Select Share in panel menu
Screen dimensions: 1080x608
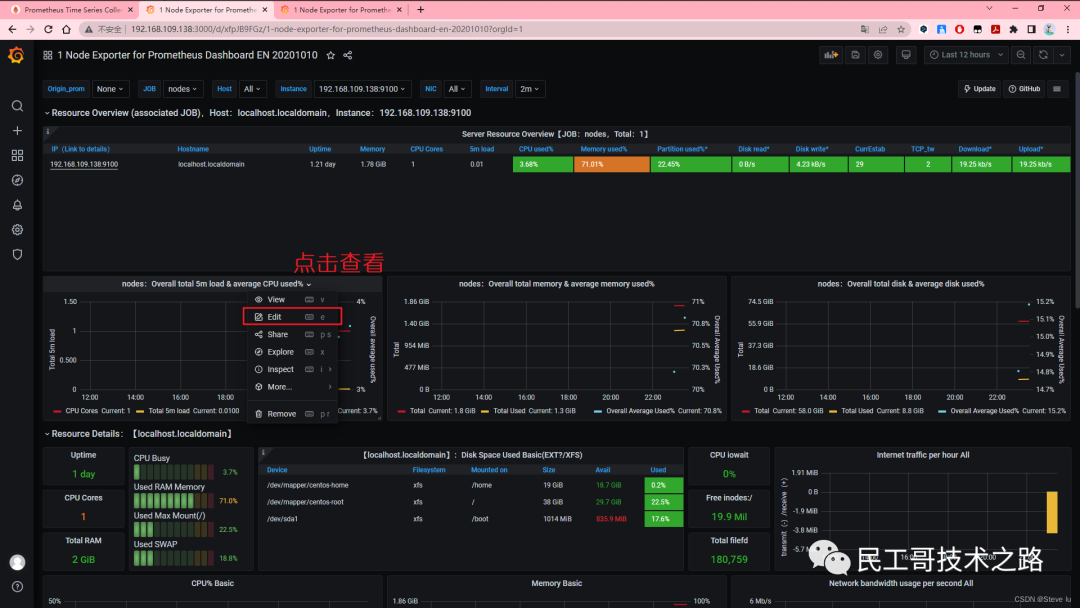[293, 335]
